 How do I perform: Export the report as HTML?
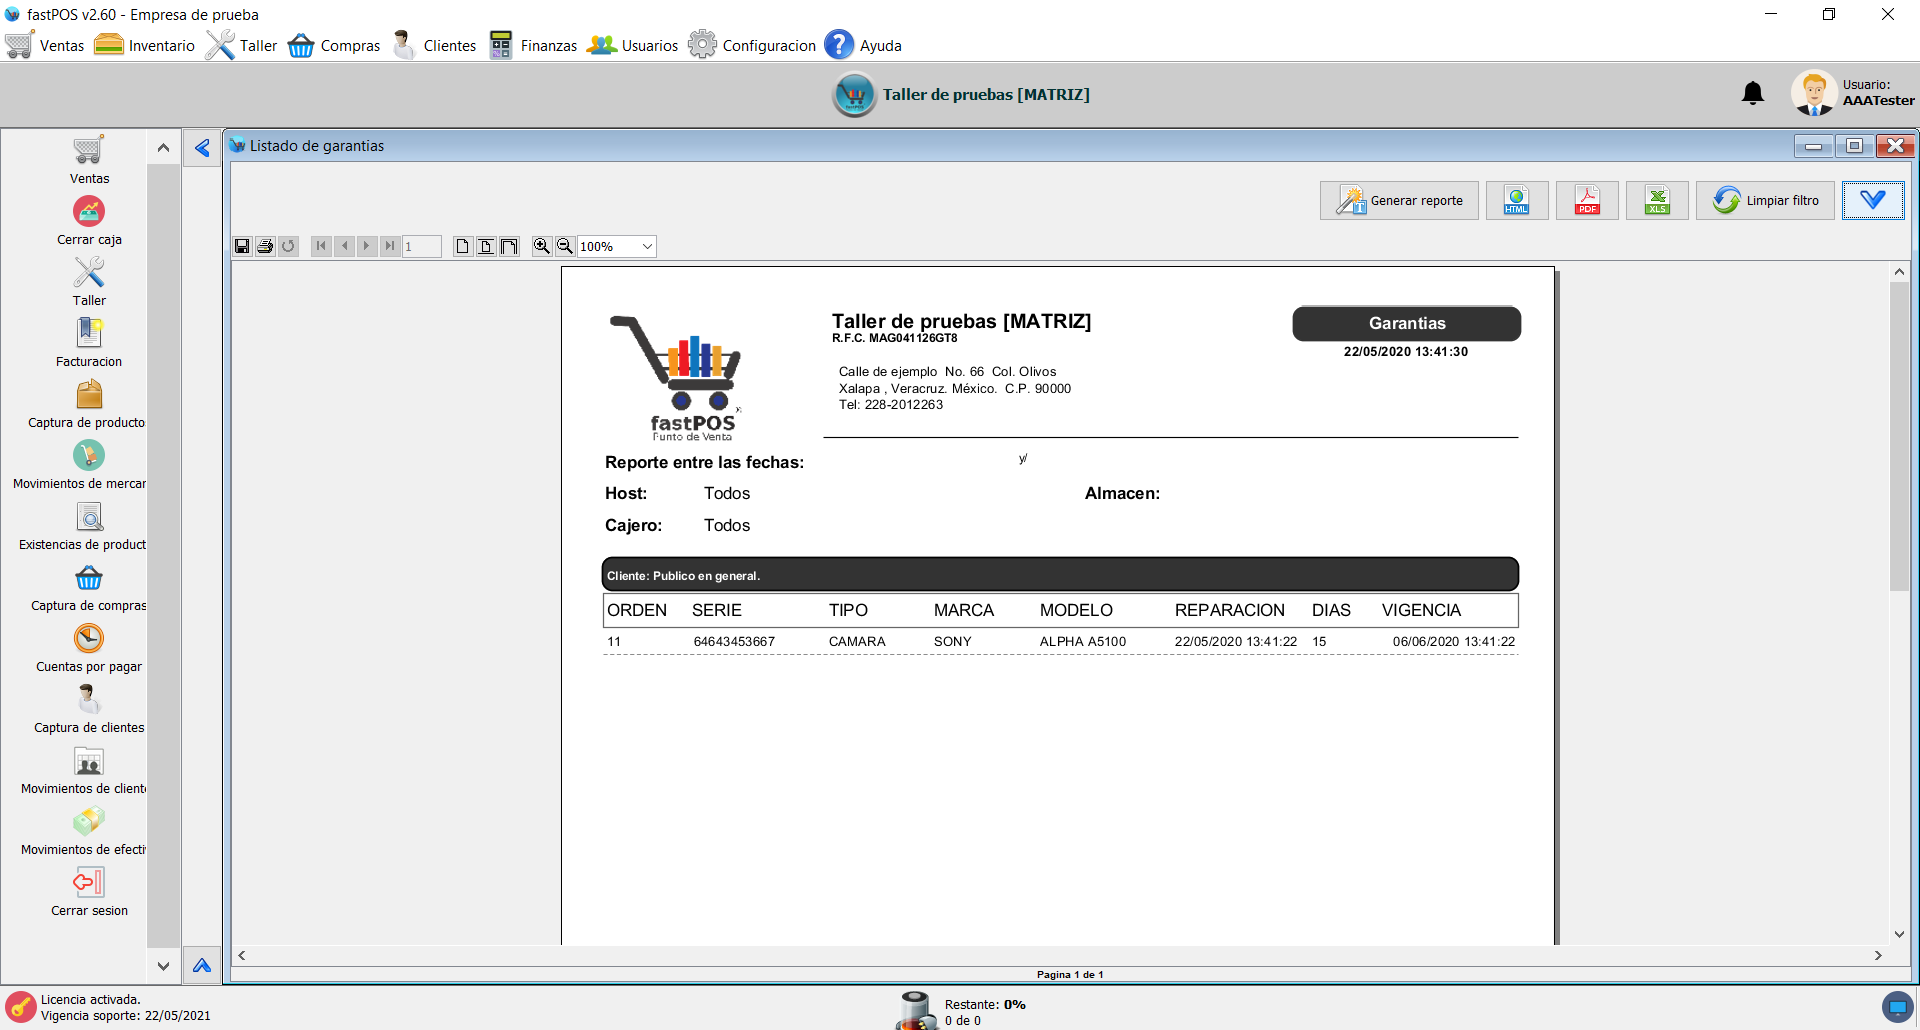click(1517, 201)
